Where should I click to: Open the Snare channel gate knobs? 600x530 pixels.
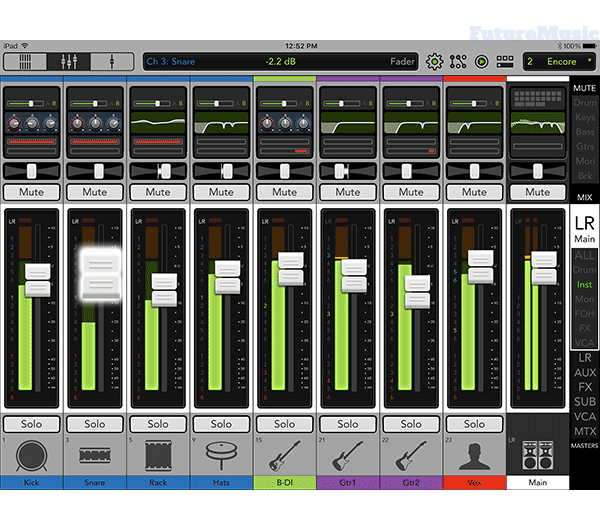[x=95, y=123]
